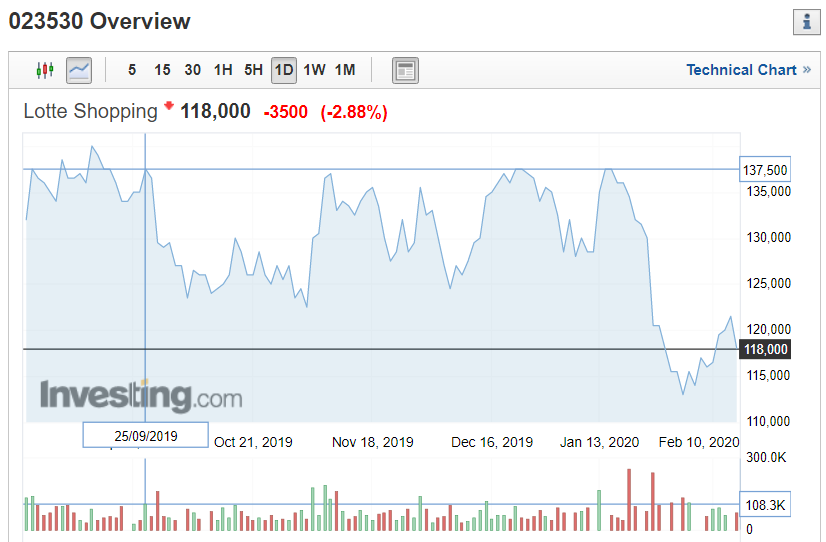Click the 120,000 price axis label
The image size is (826, 542).
pyautogui.click(x=769, y=329)
